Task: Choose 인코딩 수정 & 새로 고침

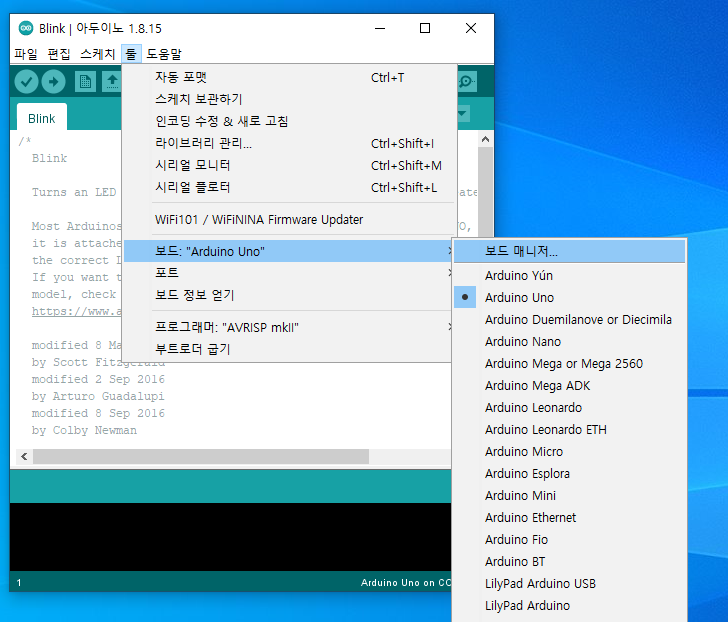Action: [288, 122]
